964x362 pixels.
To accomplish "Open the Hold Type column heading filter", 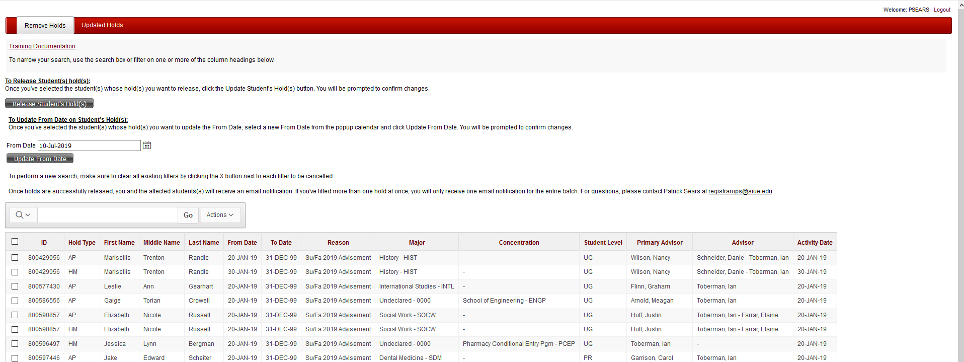I will coord(82,243).
